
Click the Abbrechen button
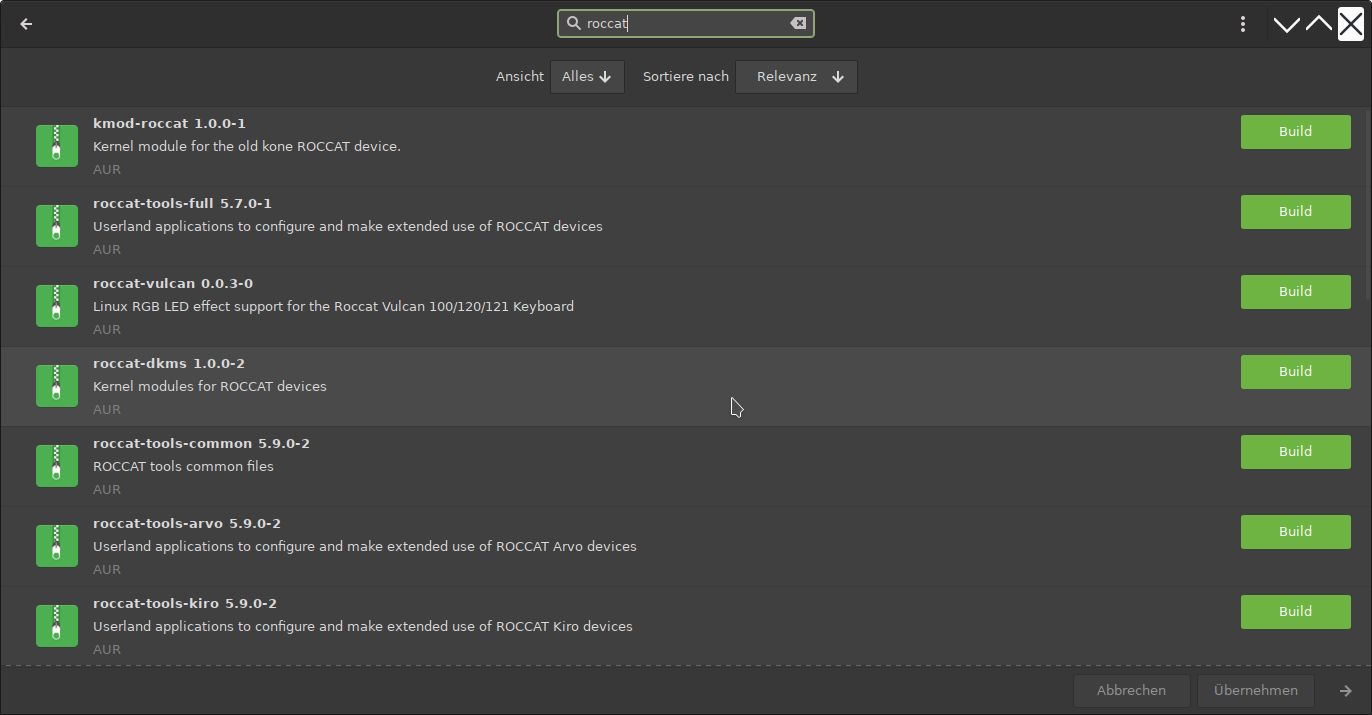pyautogui.click(x=1131, y=690)
